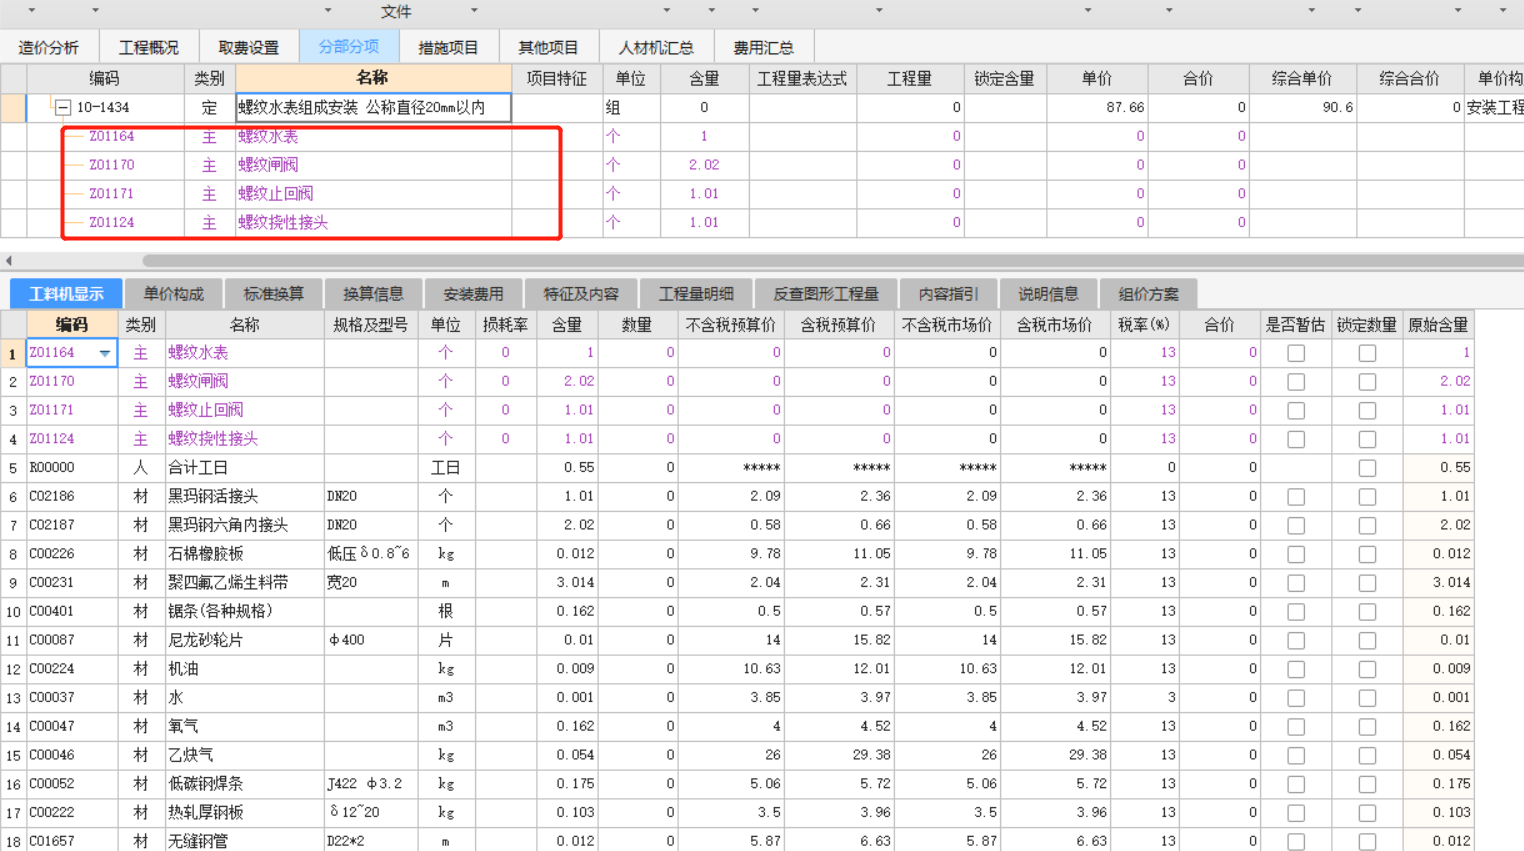Select Z01170 row in upper table

[x=111, y=165]
